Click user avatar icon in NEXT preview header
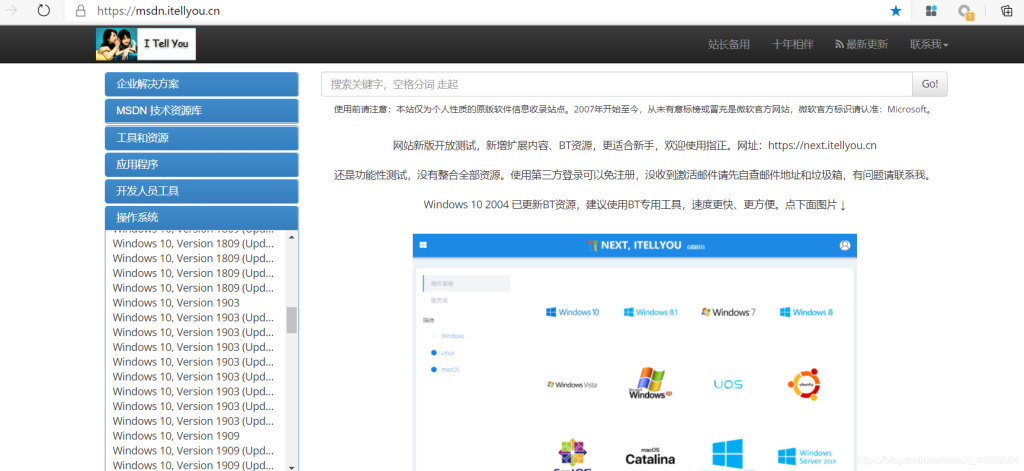 (x=844, y=246)
